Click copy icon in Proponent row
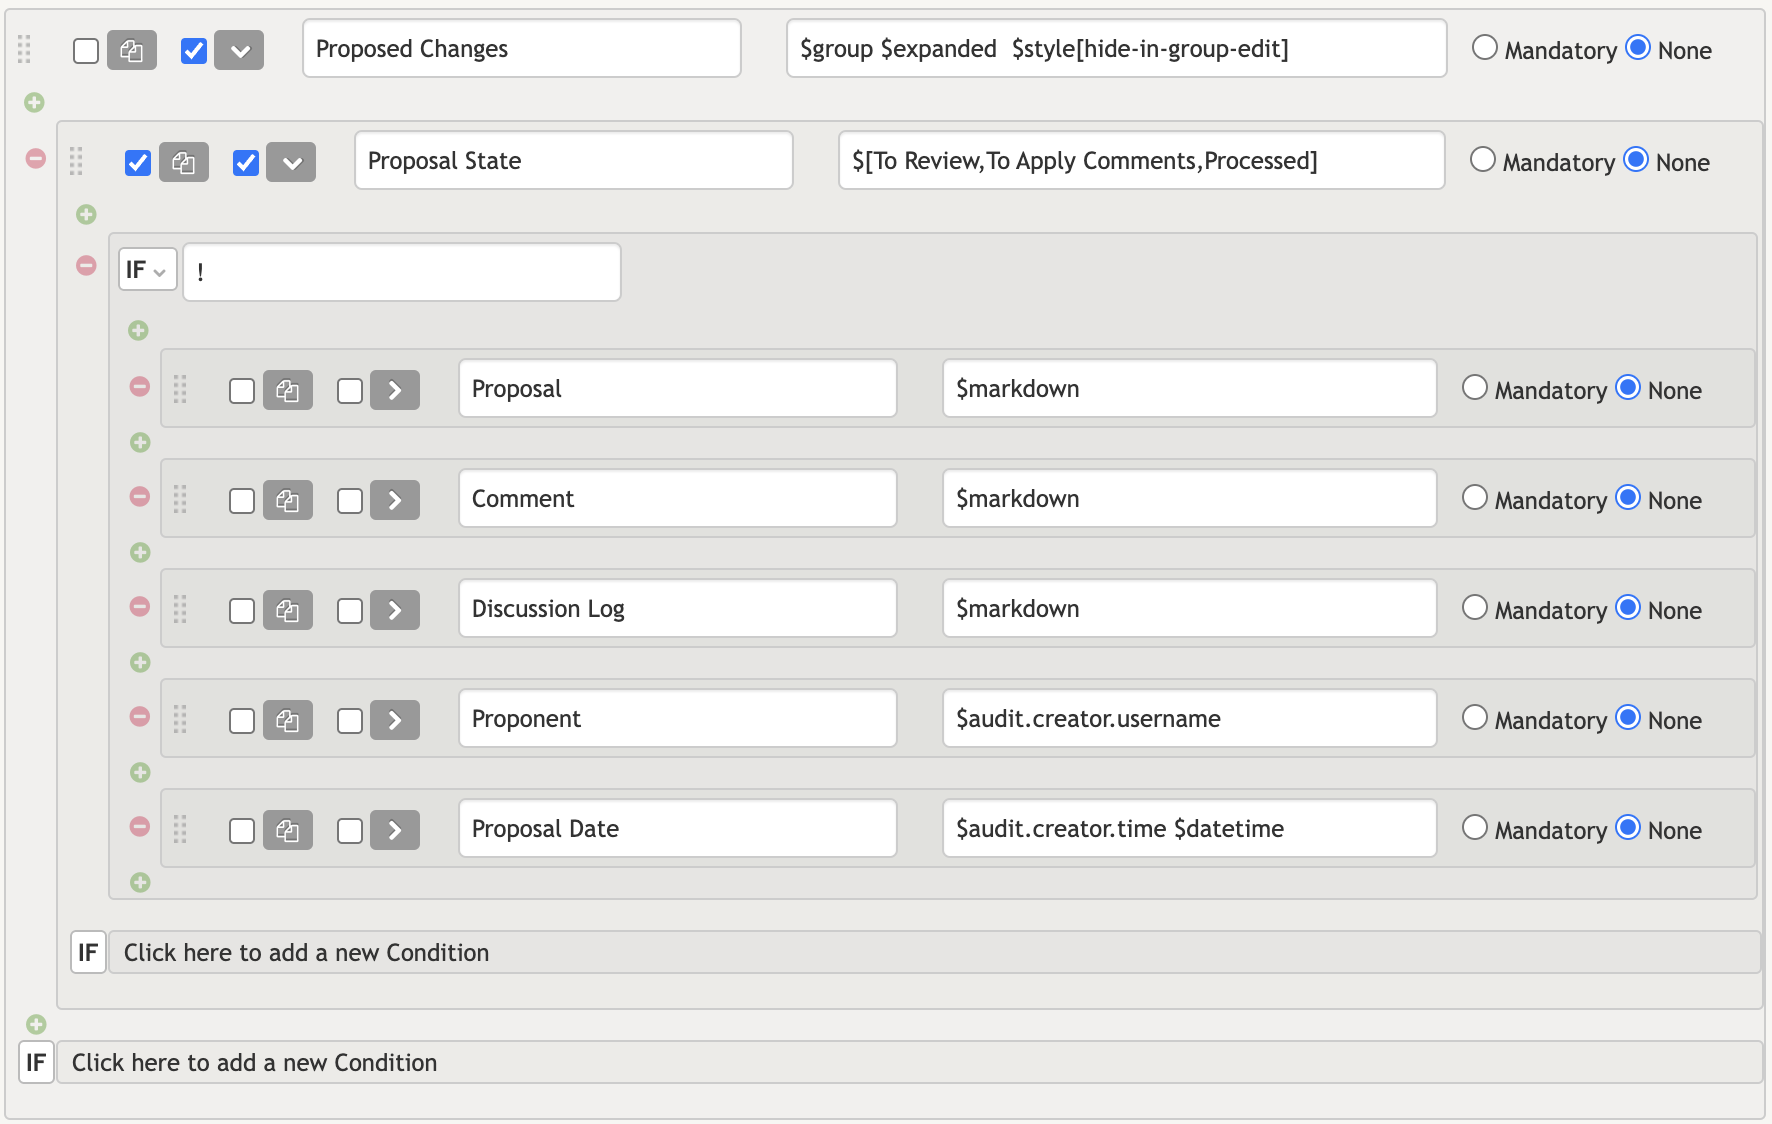 pos(288,720)
